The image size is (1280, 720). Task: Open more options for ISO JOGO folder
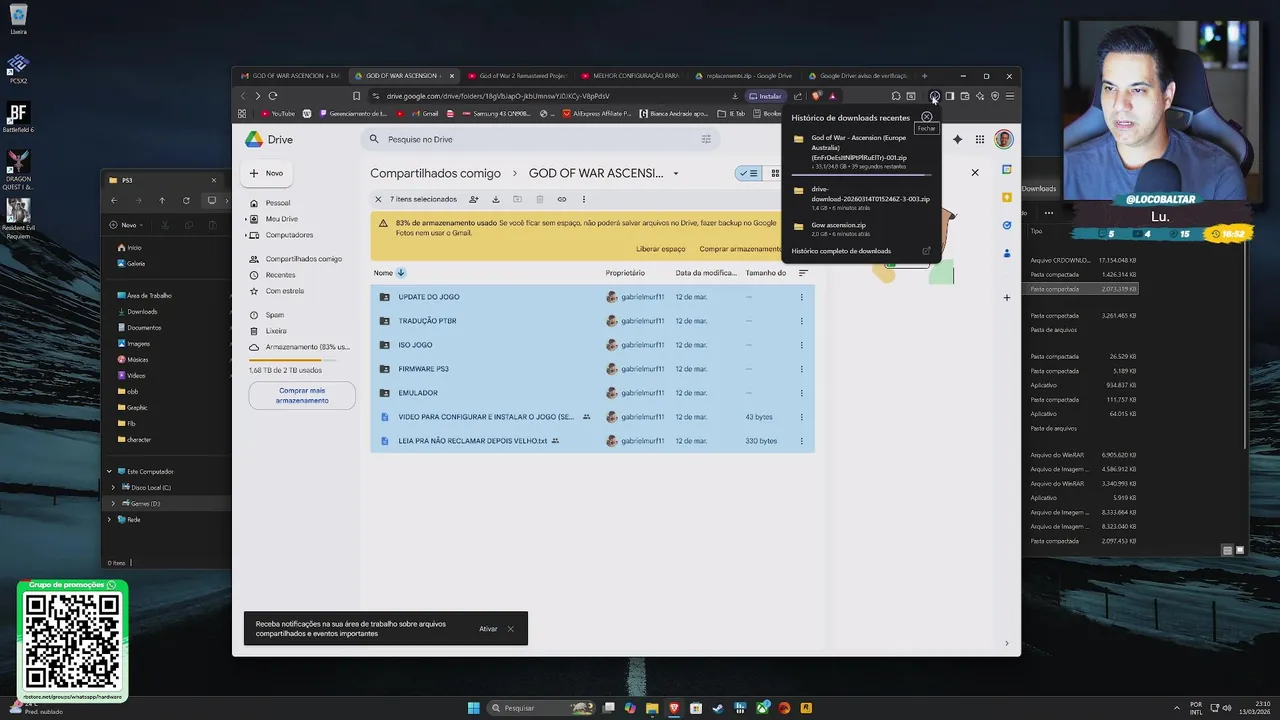[x=801, y=345]
